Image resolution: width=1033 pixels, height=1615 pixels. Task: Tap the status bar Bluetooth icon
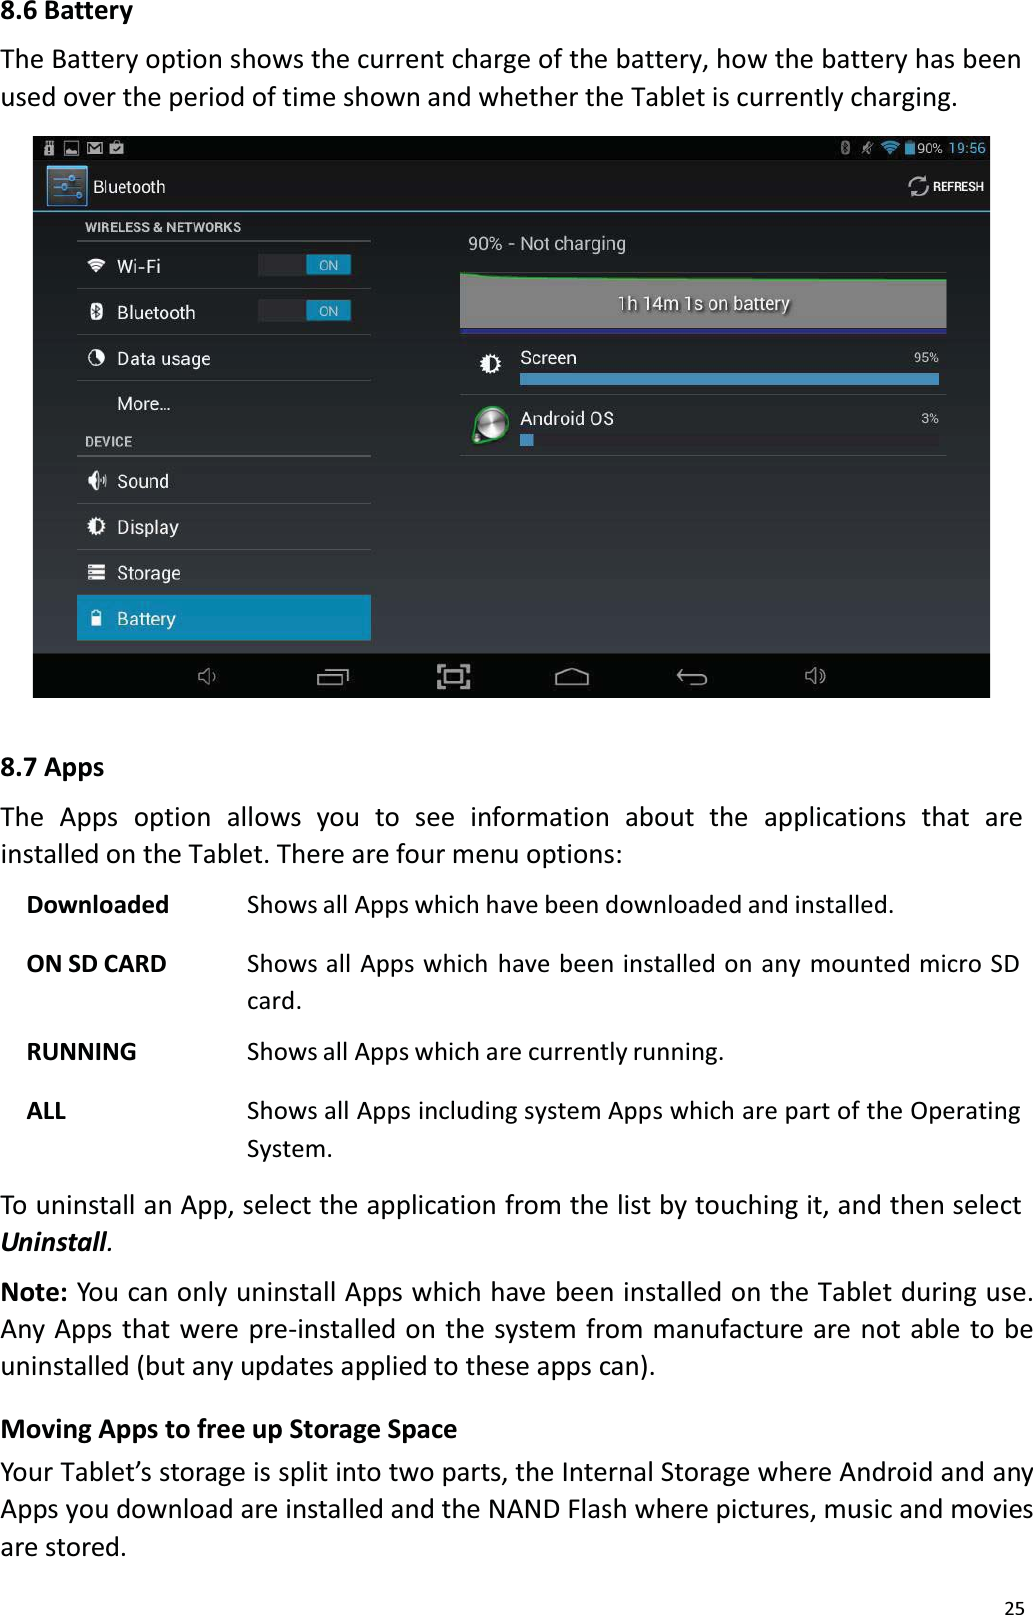click(x=845, y=148)
